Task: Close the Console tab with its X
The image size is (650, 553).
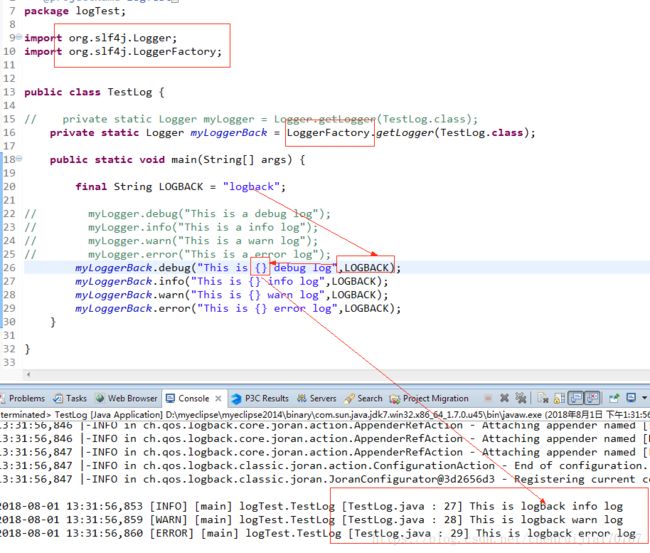Action: click(218, 398)
